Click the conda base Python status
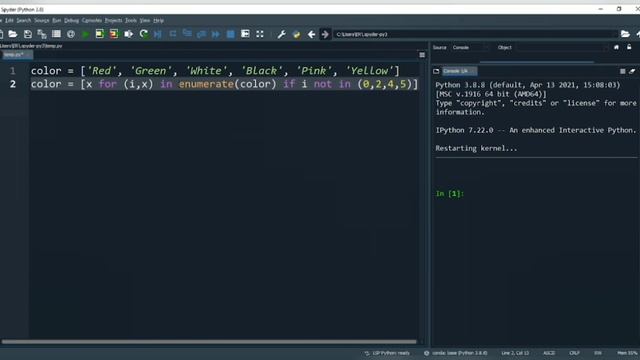 pos(456,353)
